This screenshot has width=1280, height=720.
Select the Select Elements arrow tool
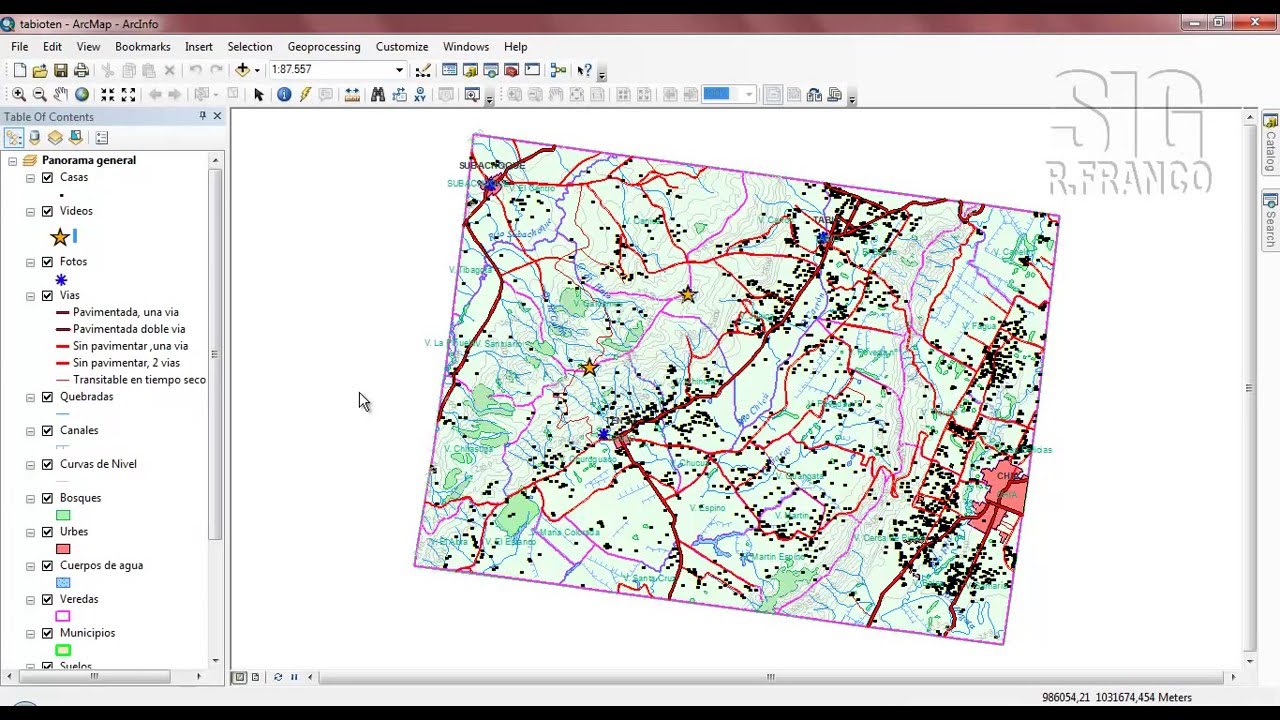click(x=258, y=94)
